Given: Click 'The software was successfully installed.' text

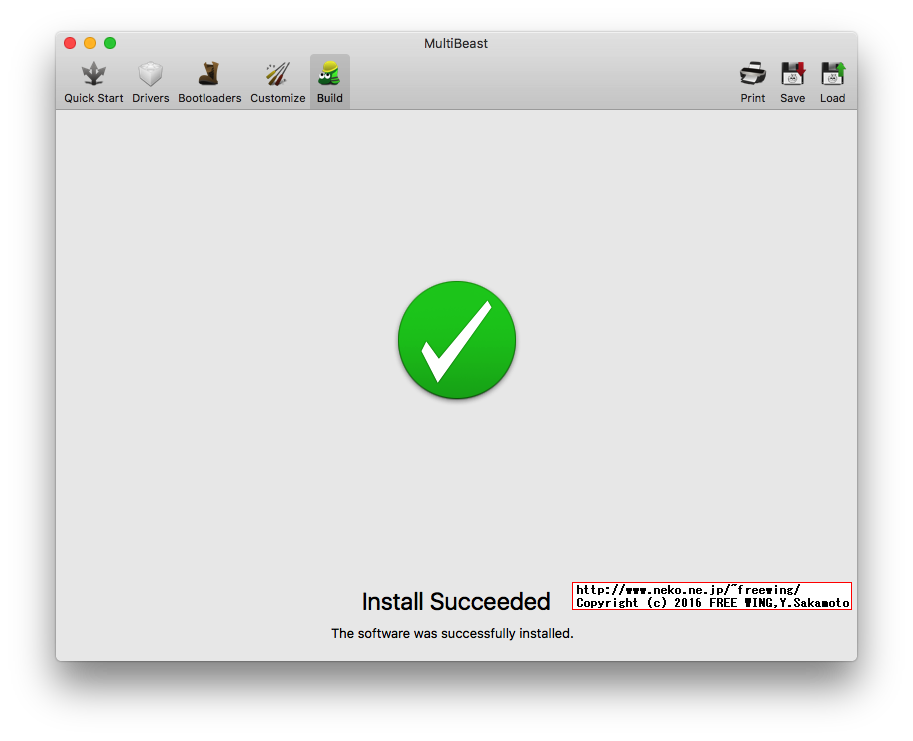Looking at the screenshot, I should [452, 633].
